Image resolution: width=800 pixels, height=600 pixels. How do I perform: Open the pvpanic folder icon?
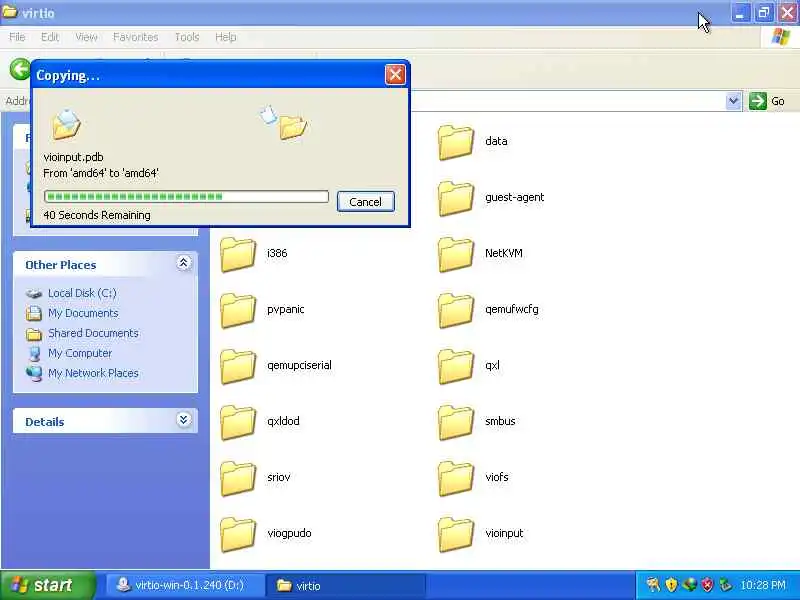tap(238, 310)
